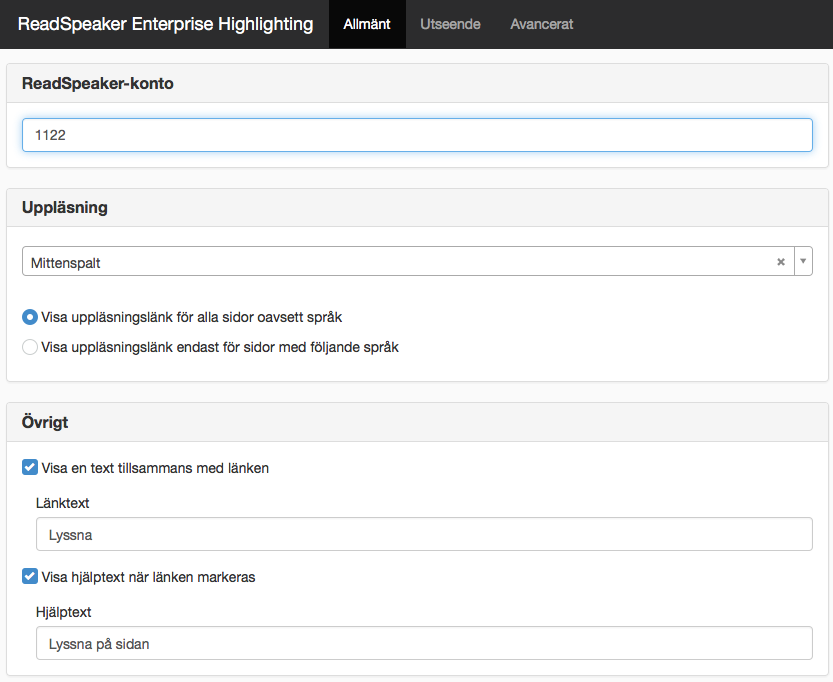Toggle 'Visa hjälptext när länken markeras' checkbox

pos(30,576)
